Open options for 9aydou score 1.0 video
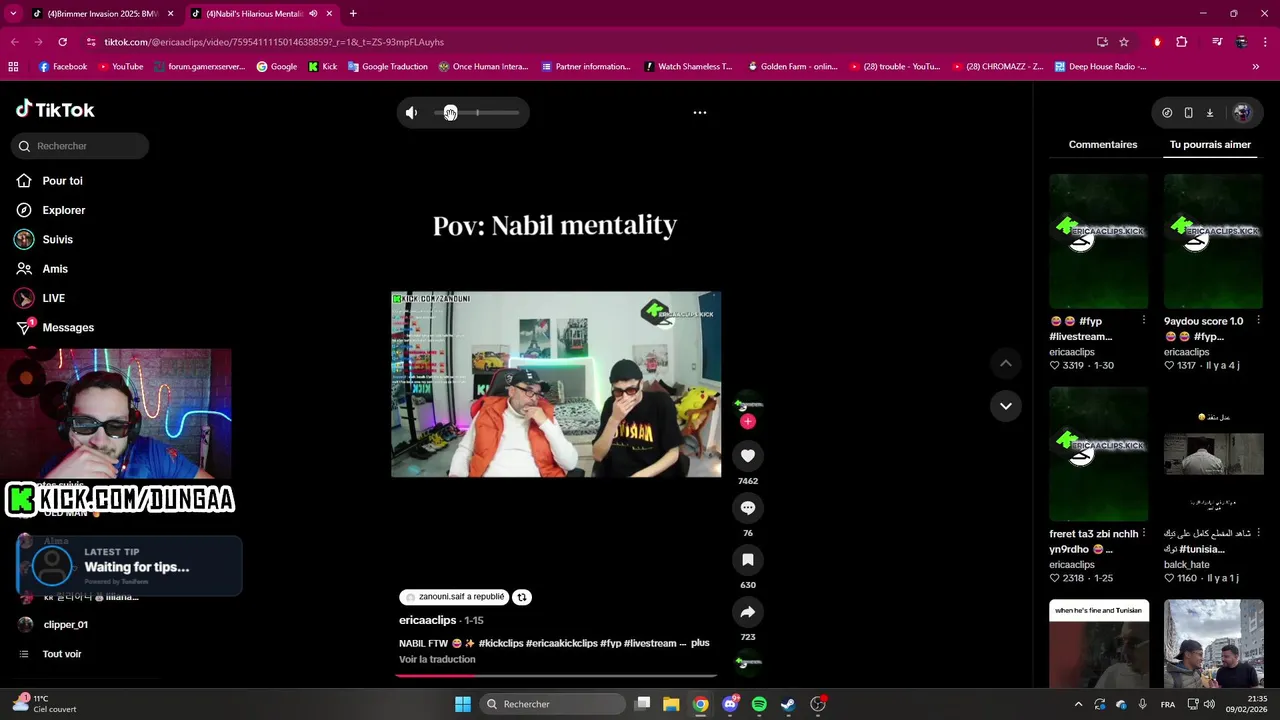 (x=1258, y=321)
